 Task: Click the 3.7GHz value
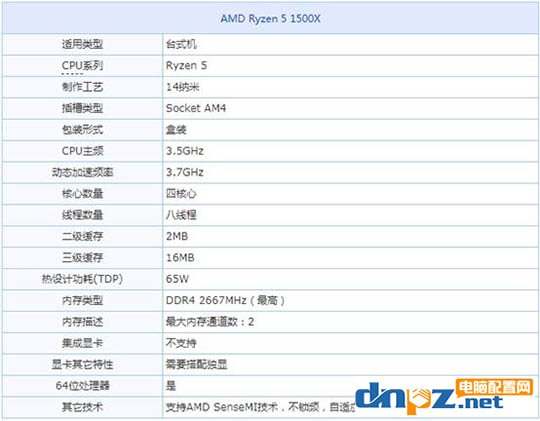[x=185, y=172]
